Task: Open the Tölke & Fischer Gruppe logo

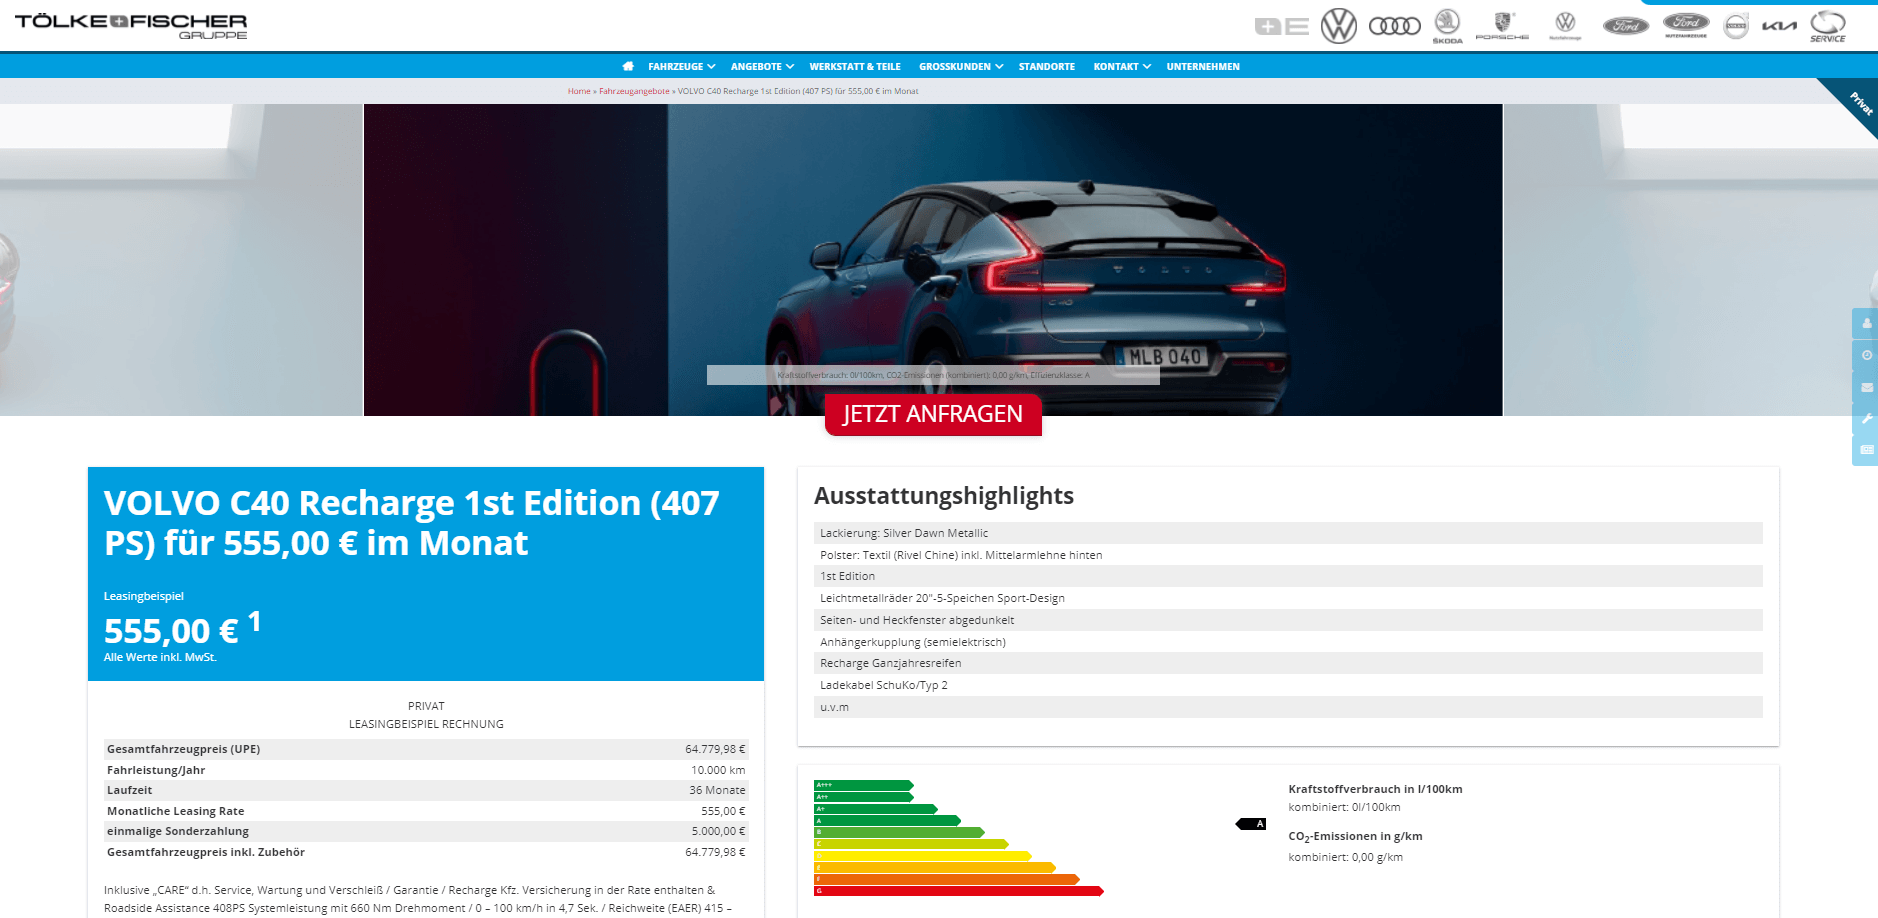Action: tap(131, 26)
